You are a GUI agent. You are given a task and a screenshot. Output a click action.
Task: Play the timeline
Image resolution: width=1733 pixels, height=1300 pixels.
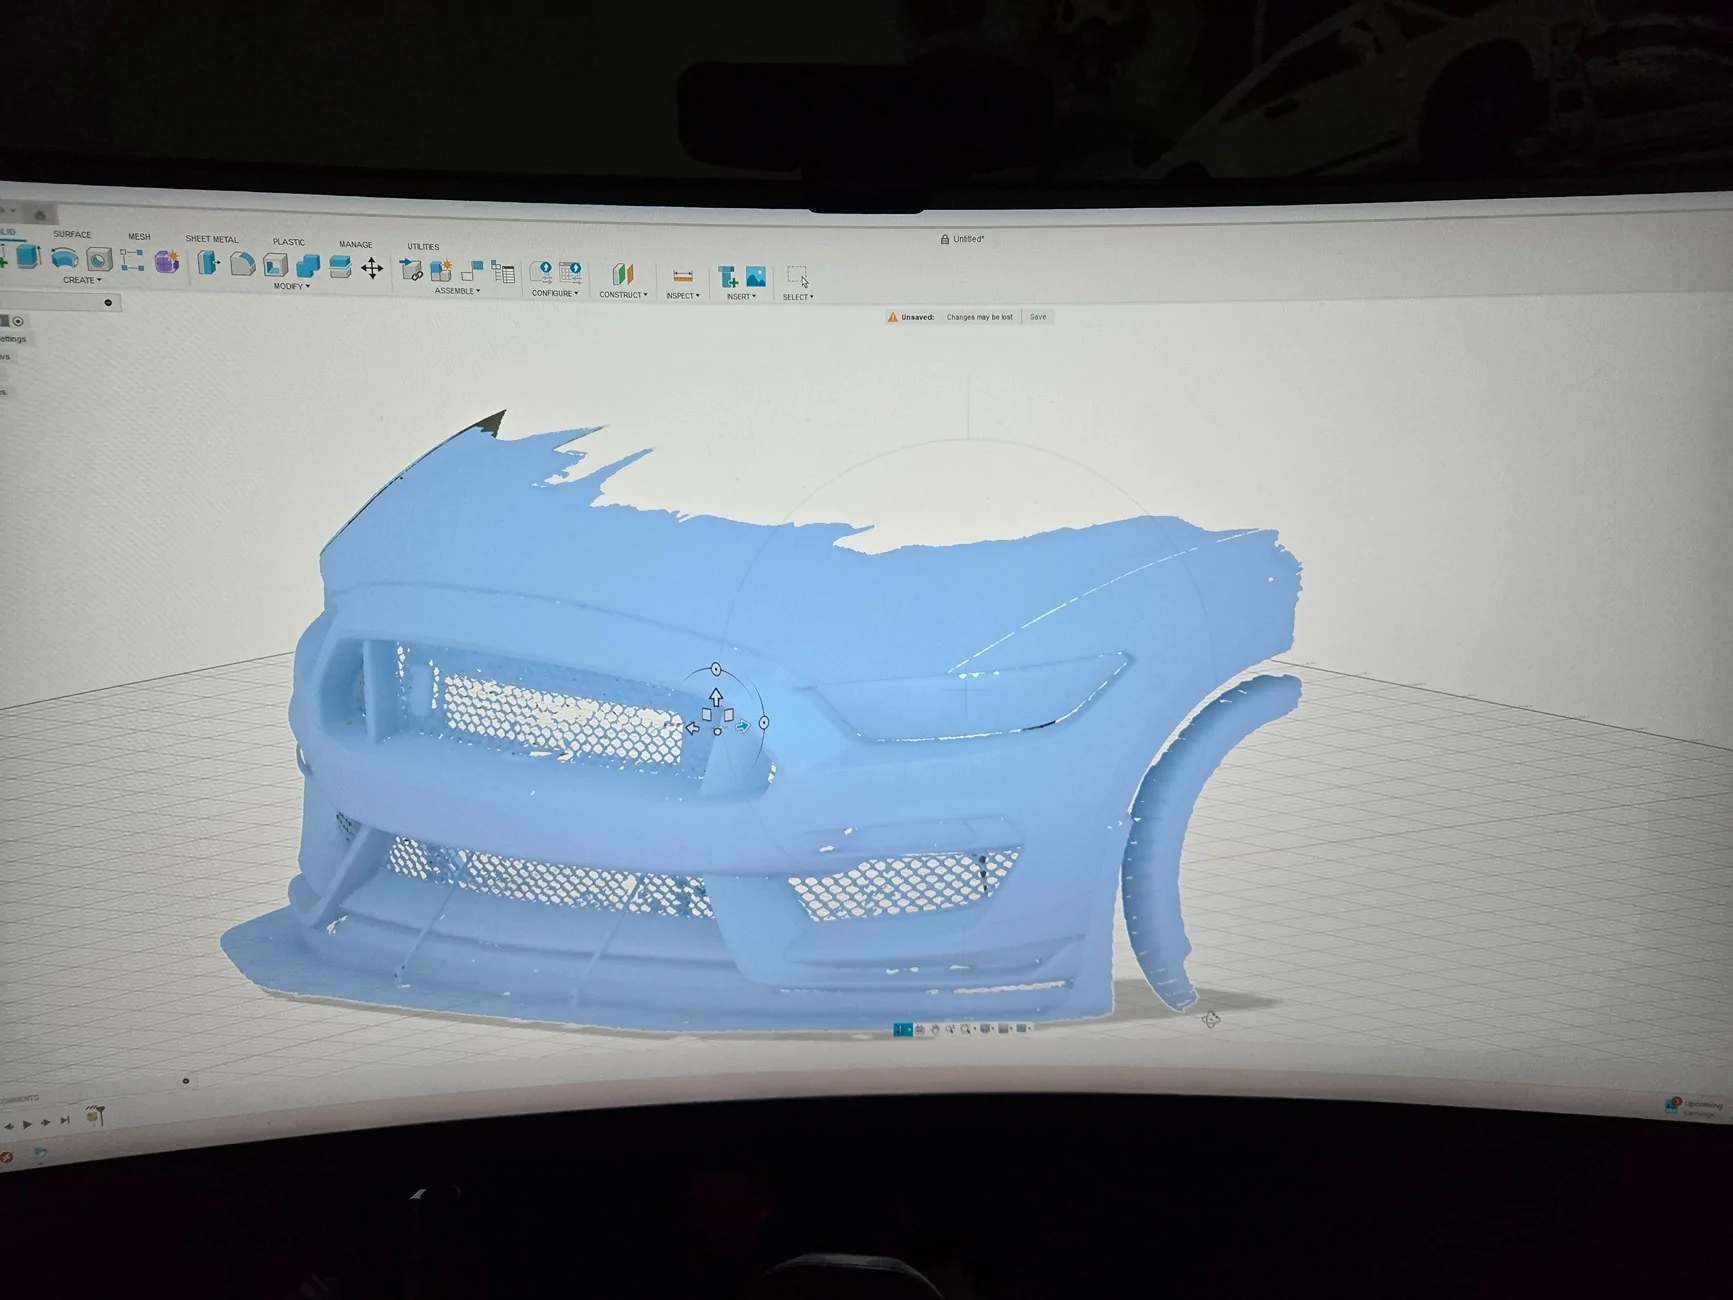[x=28, y=1124]
